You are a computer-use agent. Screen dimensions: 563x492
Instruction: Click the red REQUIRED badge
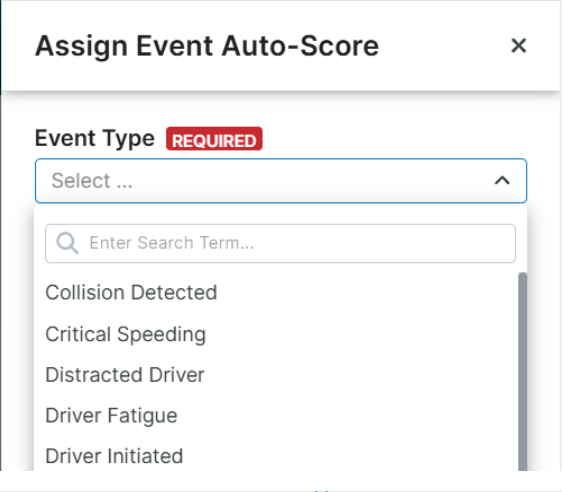coord(214,139)
